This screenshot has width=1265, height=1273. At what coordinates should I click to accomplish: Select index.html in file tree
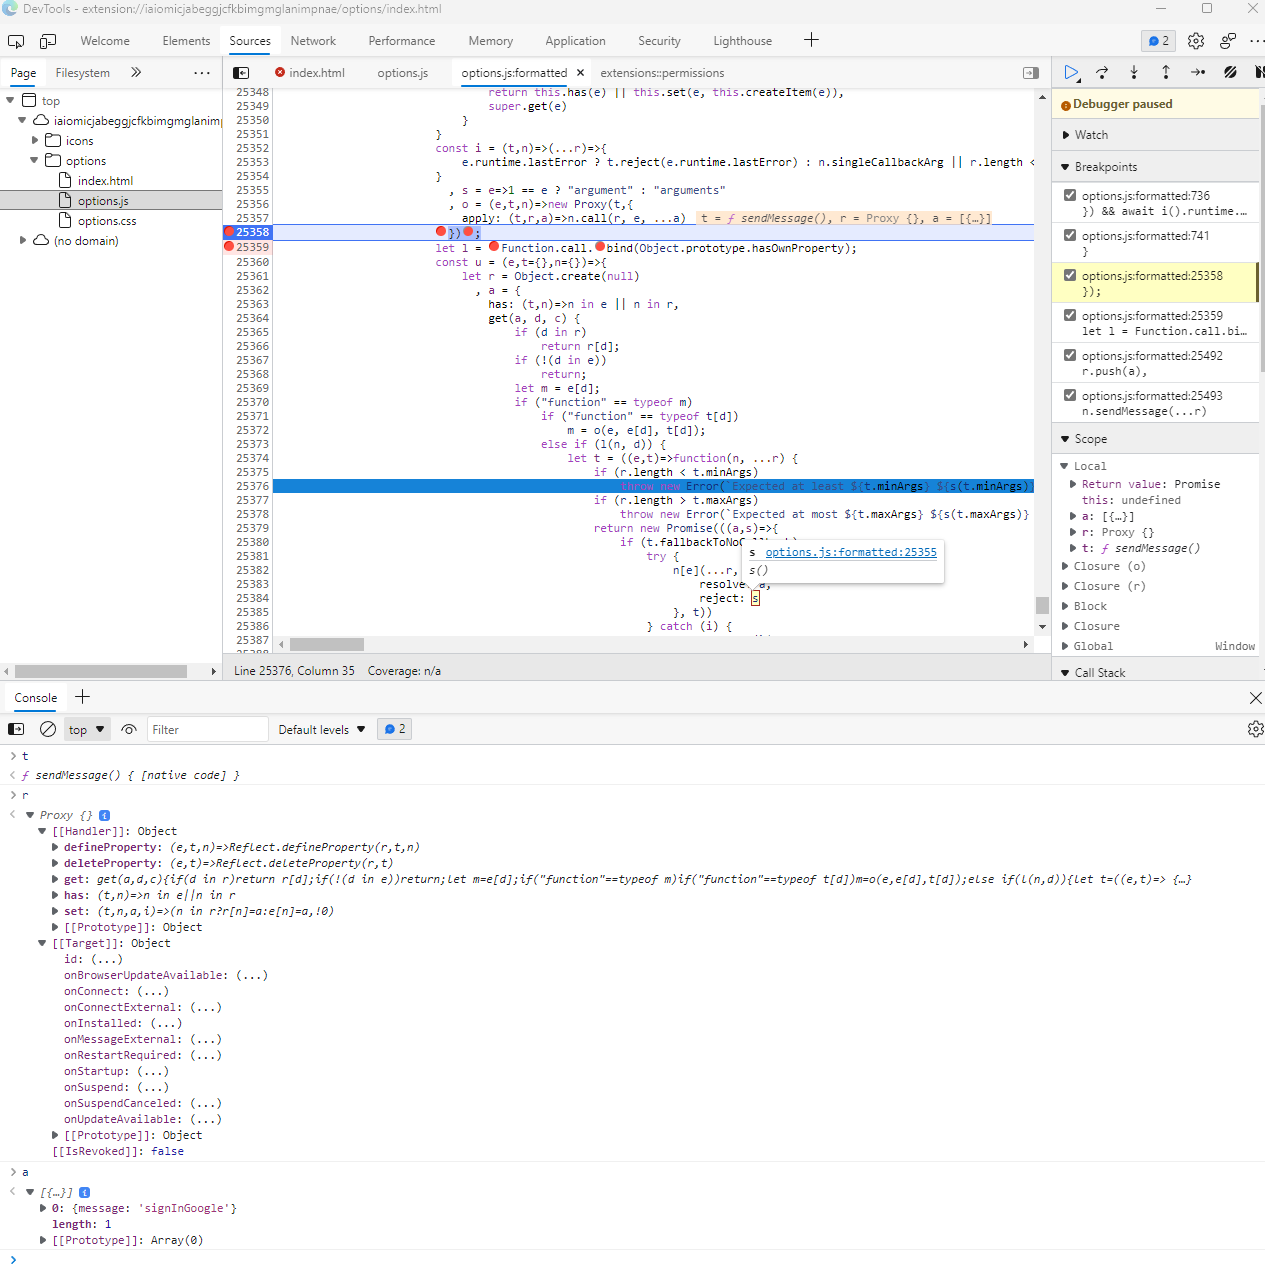tap(105, 181)
